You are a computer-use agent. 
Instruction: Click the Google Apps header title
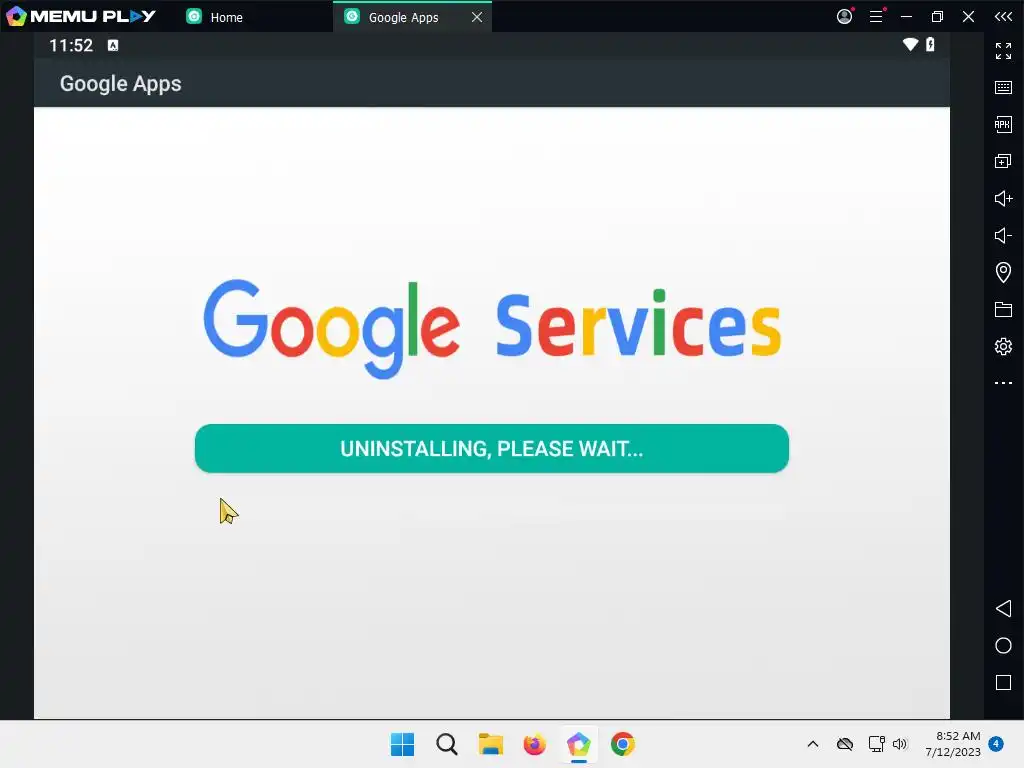pyautogui.click(x=121, y=84)
